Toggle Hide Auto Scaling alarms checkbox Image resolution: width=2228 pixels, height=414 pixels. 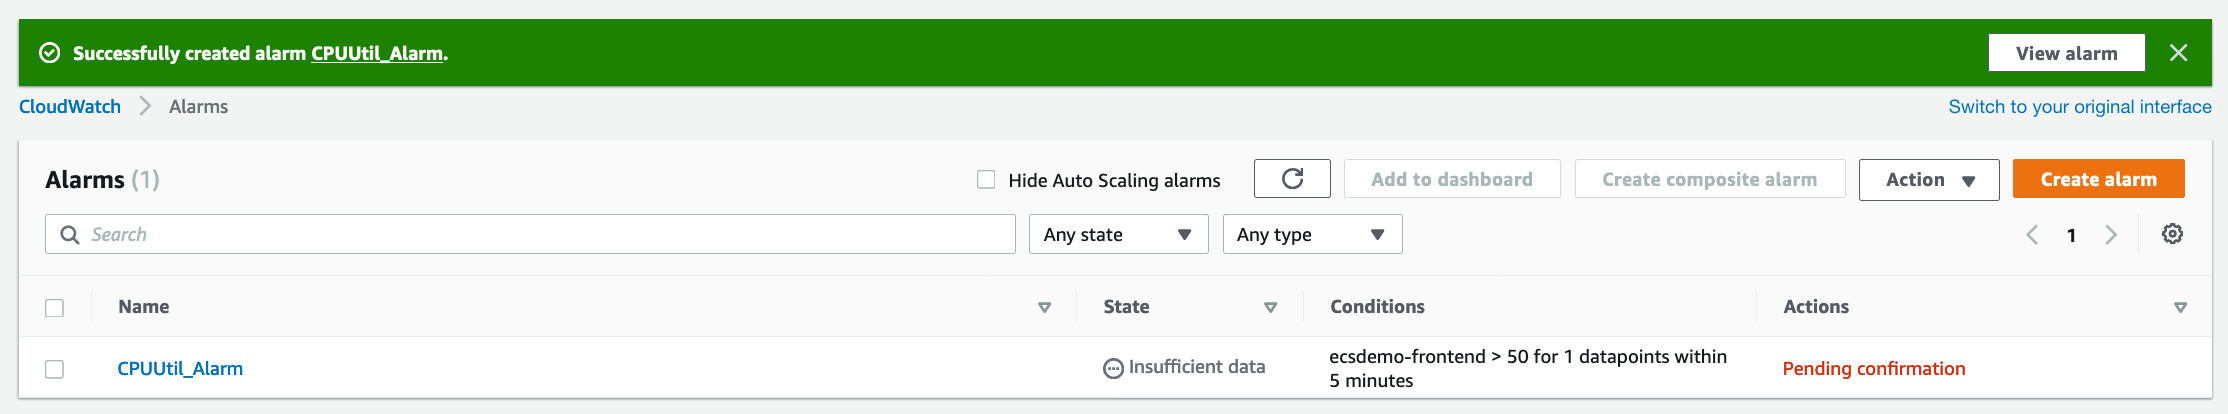pos(986,180)
